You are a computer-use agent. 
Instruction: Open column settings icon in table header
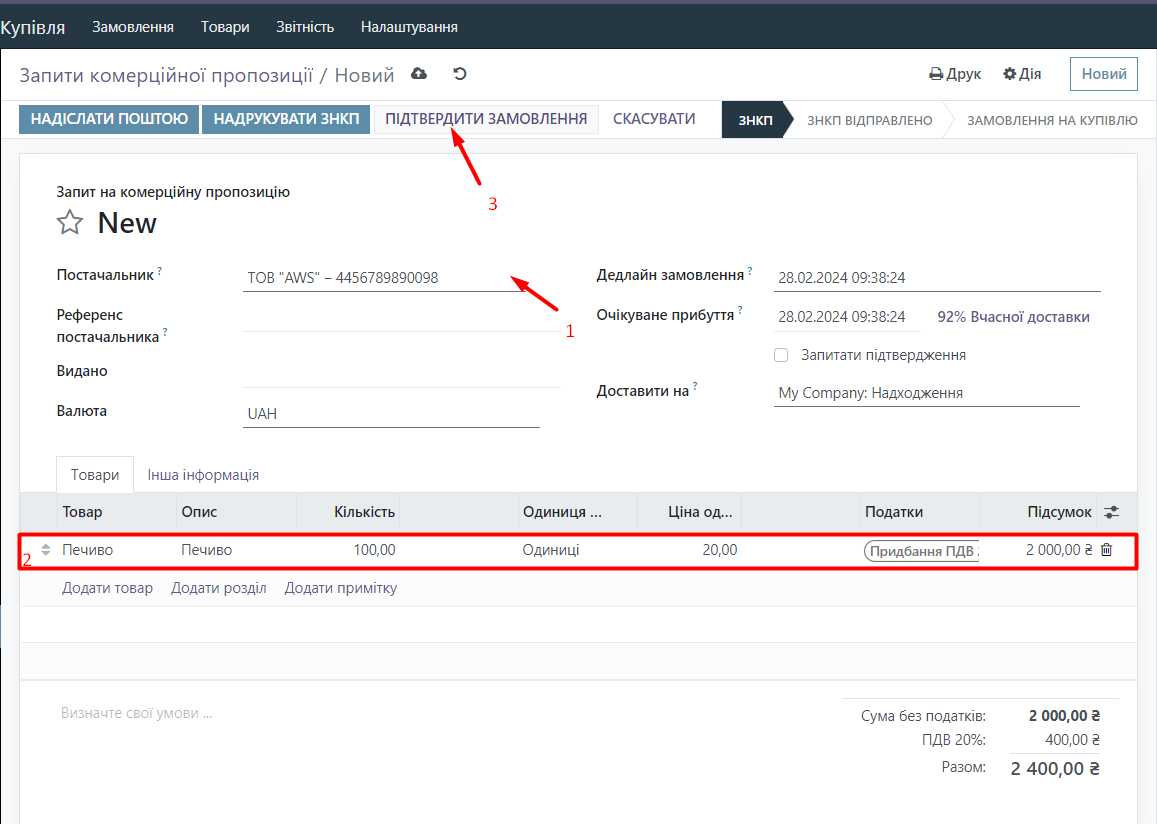tap(1112, 512)
